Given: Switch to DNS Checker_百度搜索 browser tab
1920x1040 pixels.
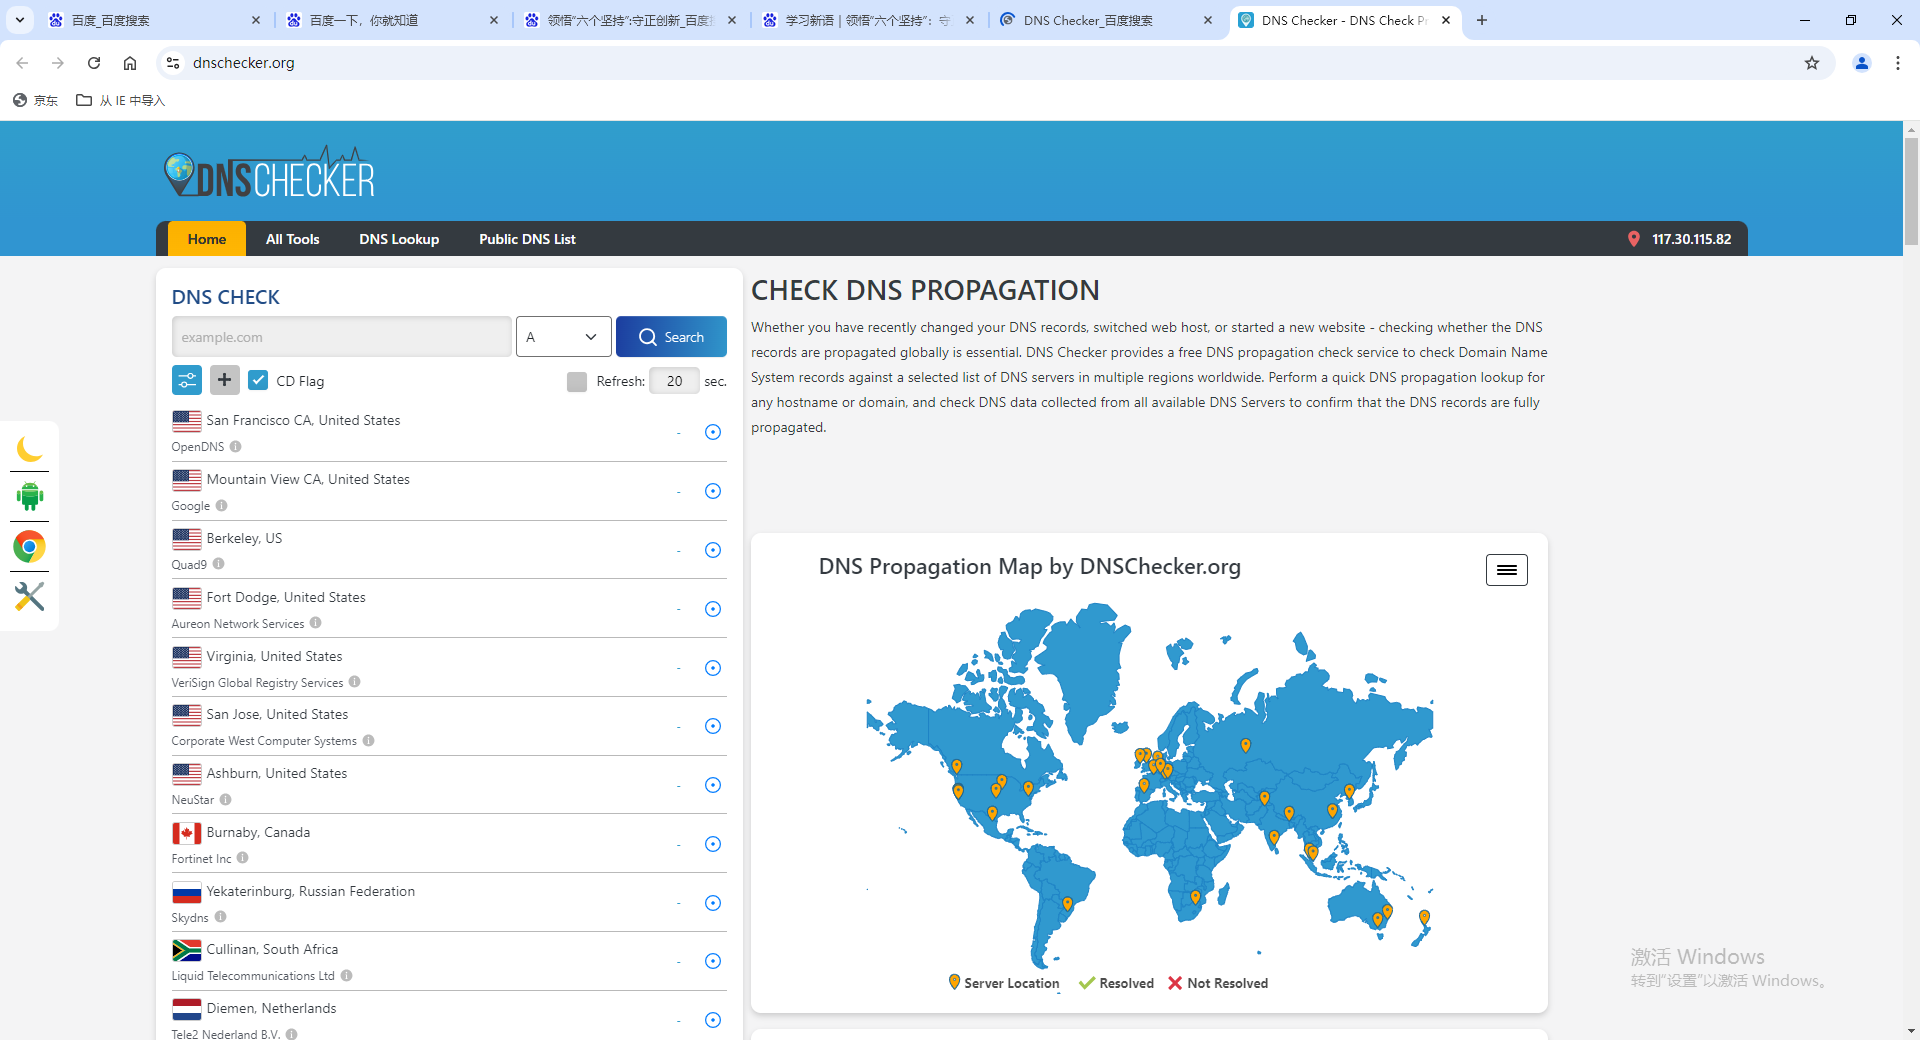Looking at the screenshot, I should (x=1106, y=20).
